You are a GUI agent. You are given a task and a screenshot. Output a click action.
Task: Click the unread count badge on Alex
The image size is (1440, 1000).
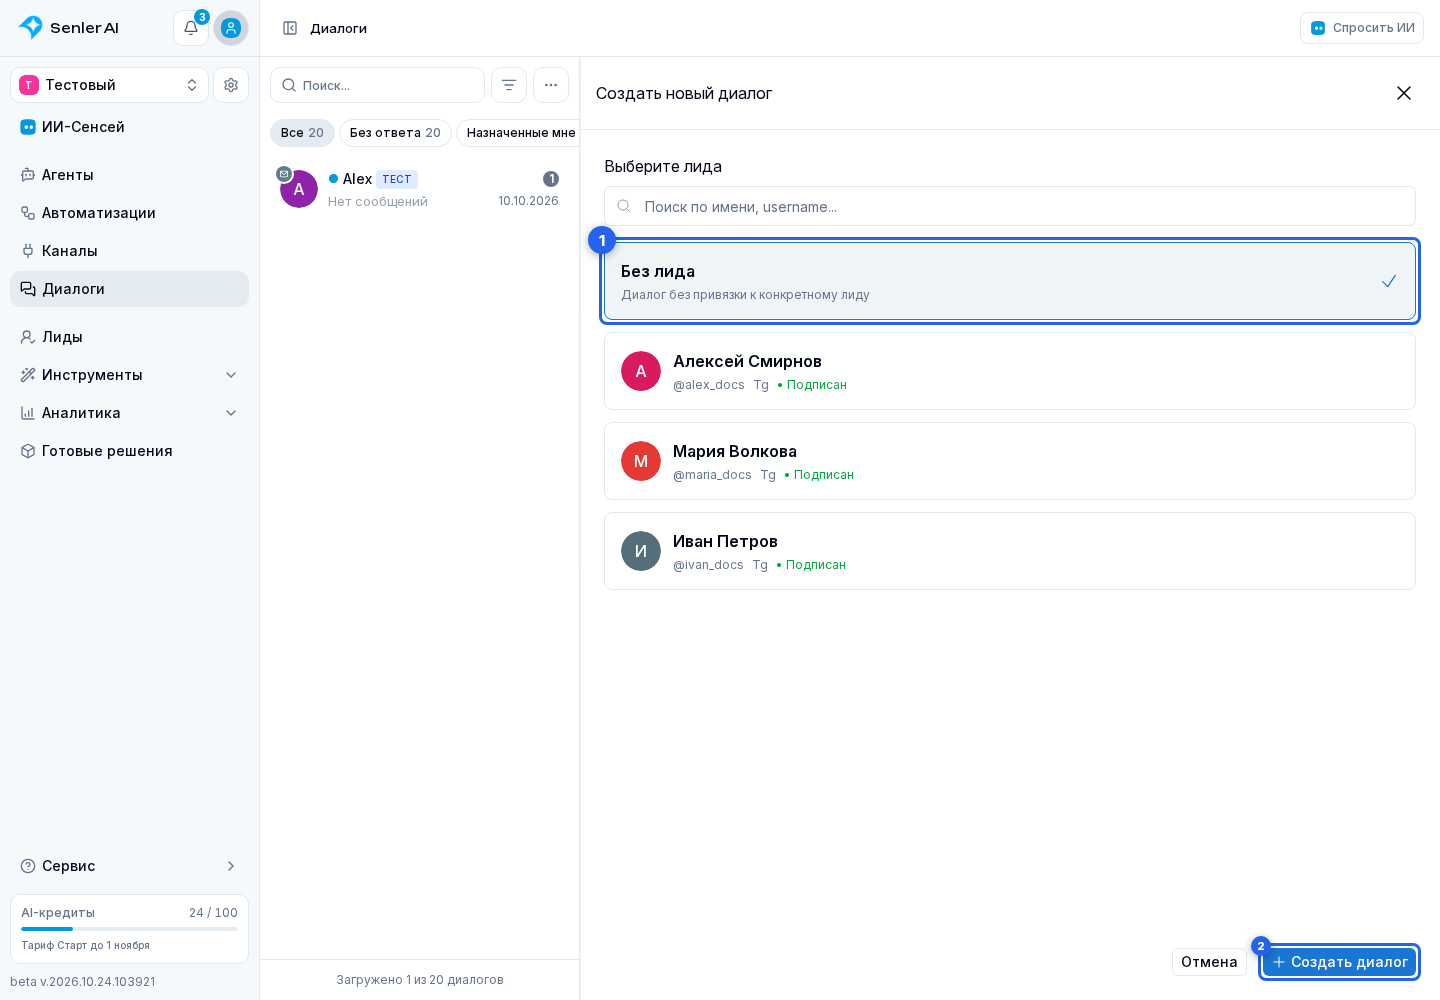pos(551,179)
